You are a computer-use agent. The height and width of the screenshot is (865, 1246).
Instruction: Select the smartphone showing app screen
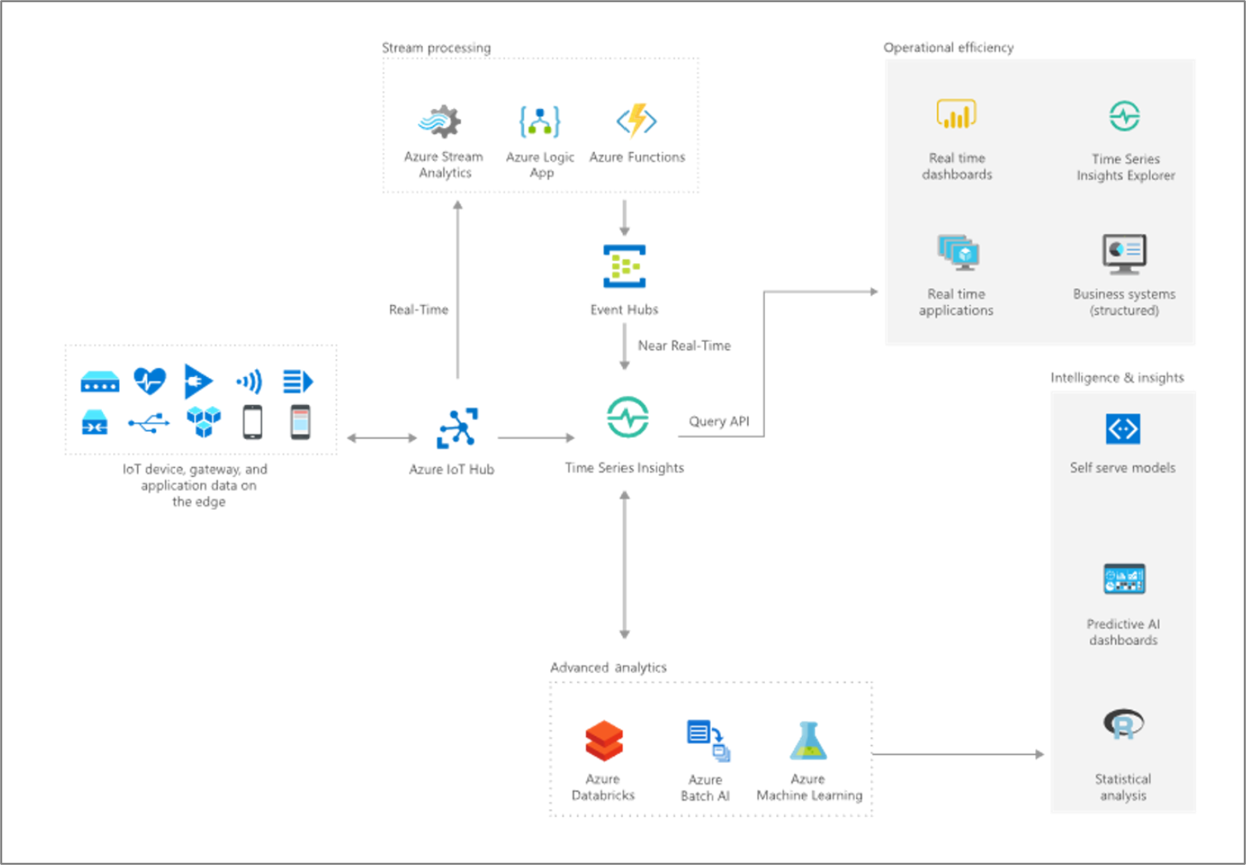pyautogui.click(x=300, y=422)
